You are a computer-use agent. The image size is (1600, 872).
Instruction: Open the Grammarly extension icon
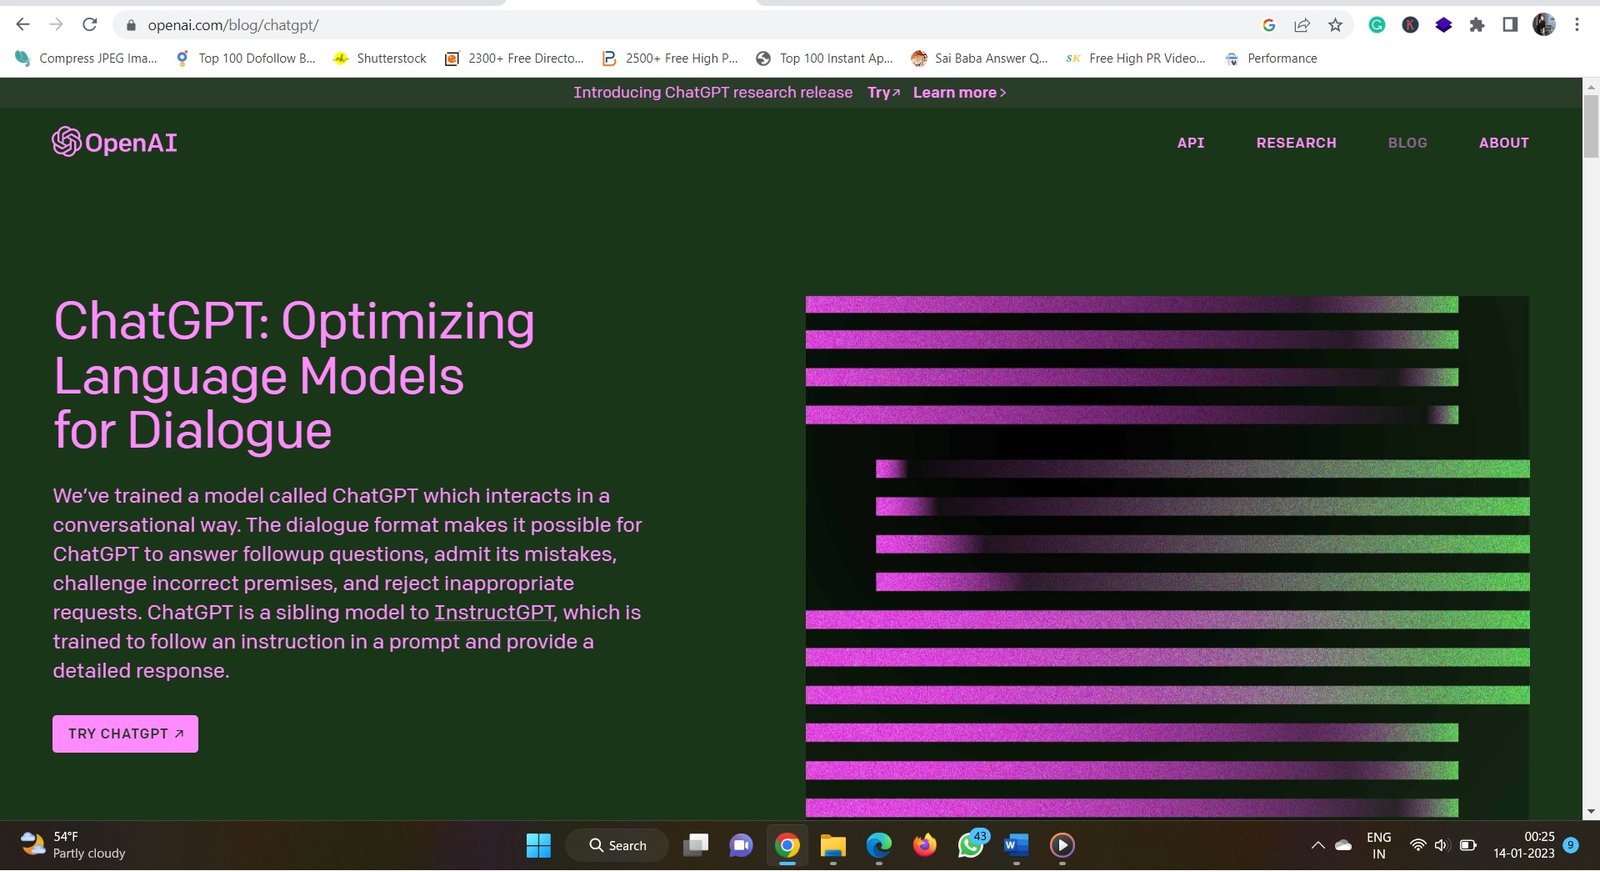pyautogui.click(x=1377, y=25)
